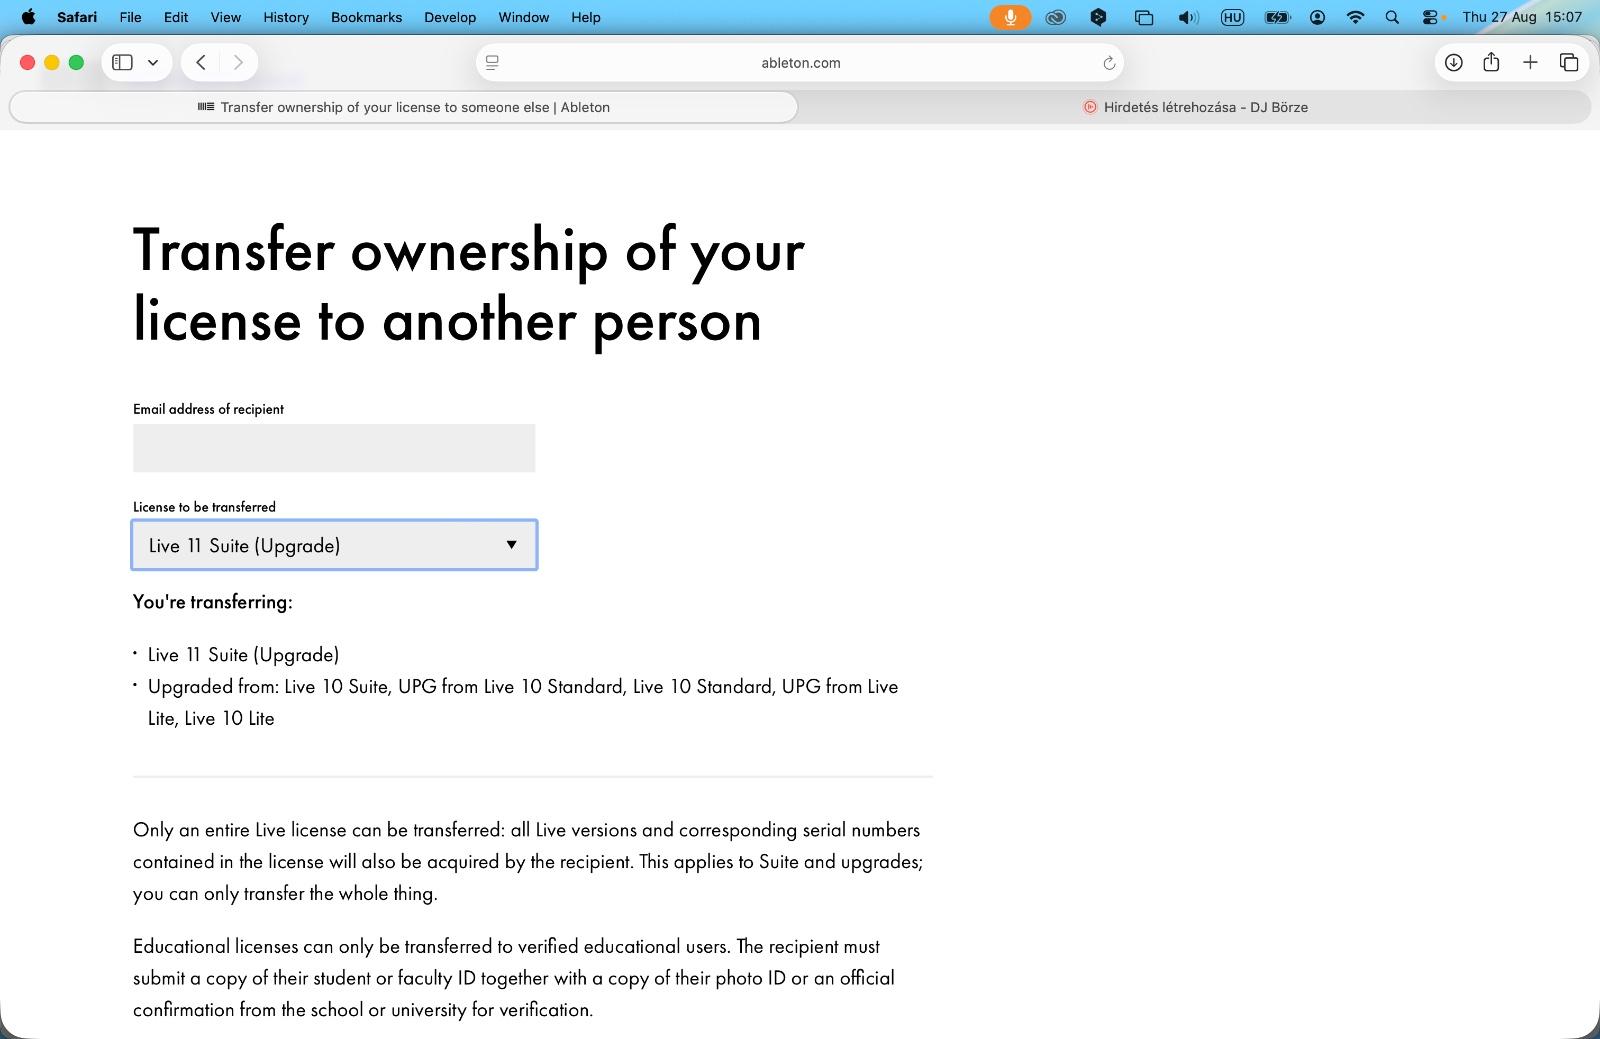
Task: Open the Develop menu
Action: [x=450, y=17]
